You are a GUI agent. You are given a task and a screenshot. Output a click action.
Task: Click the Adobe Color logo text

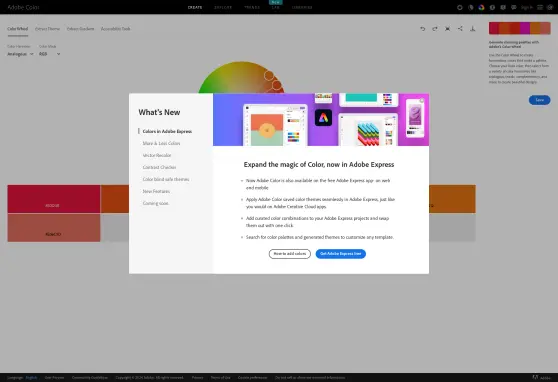(x=23, y=7)
